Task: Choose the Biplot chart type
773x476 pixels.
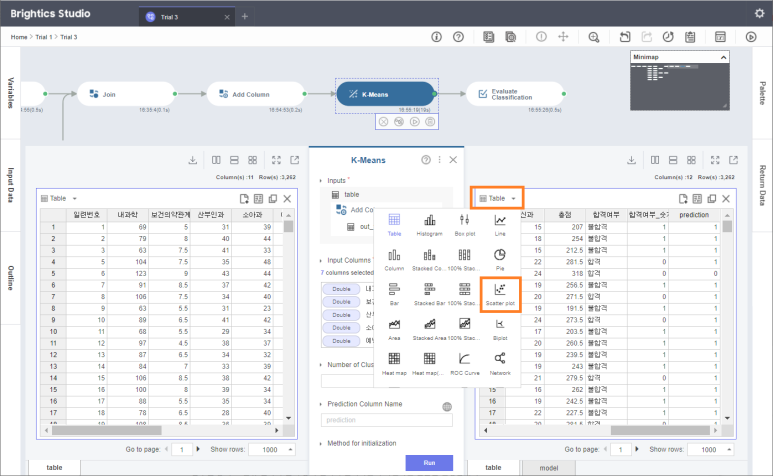Action: pyautogui.click(x=500, y=329)
